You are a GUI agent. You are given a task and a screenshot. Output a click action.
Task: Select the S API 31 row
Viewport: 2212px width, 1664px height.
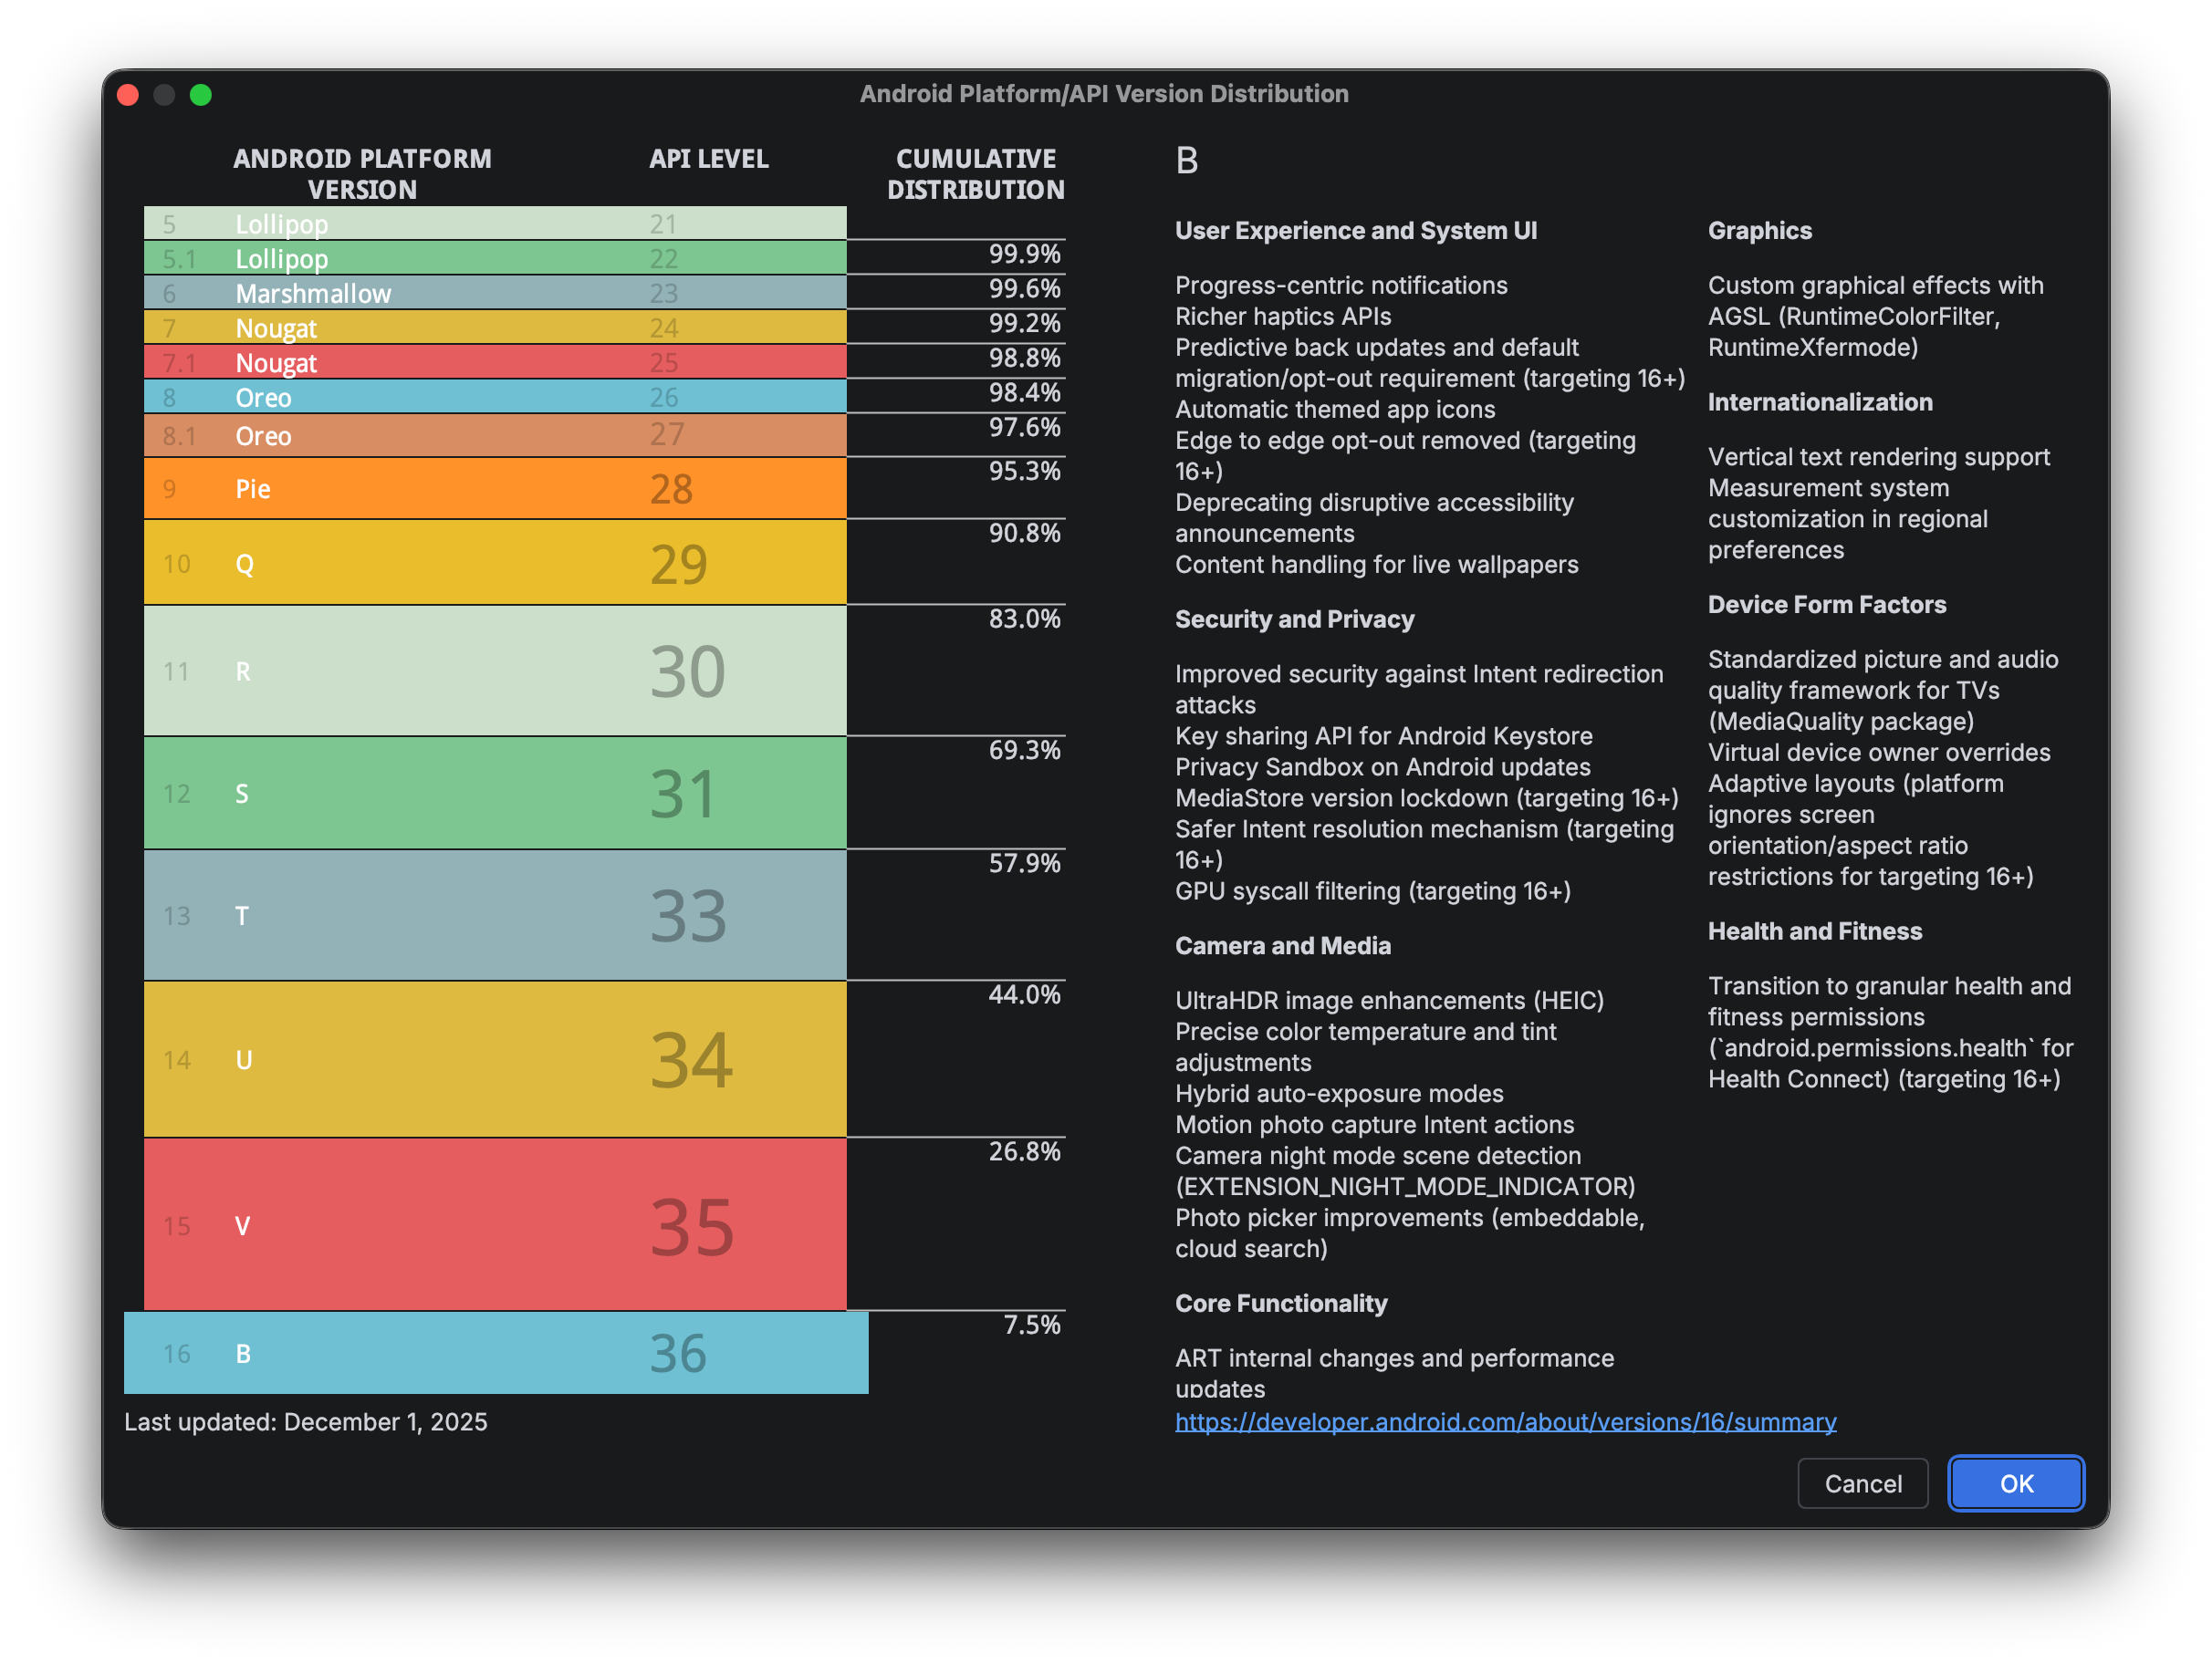pyautogui.click(x=495, y=794)
